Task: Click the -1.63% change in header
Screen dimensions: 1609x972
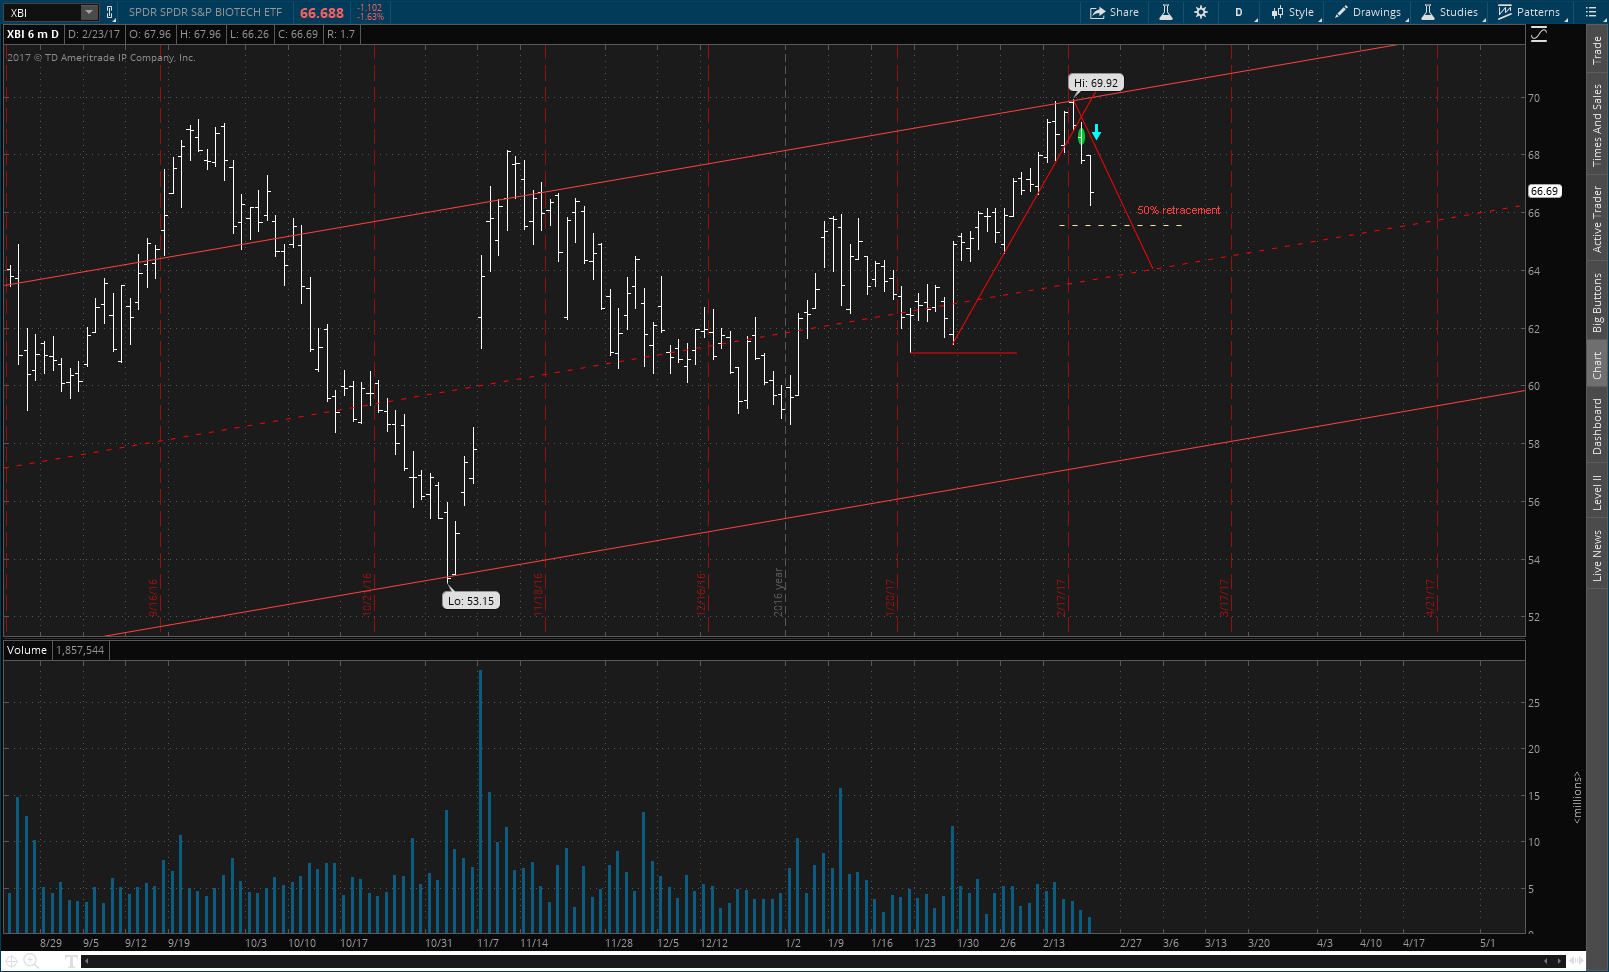Action: [x=370, y=17]
